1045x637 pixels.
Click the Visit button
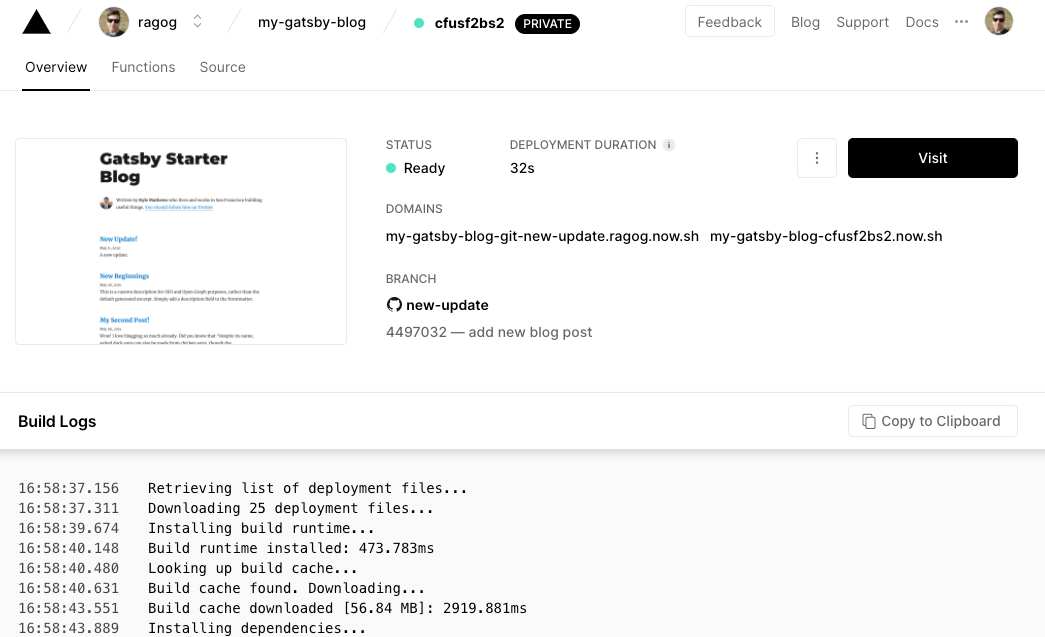[932, 158]
